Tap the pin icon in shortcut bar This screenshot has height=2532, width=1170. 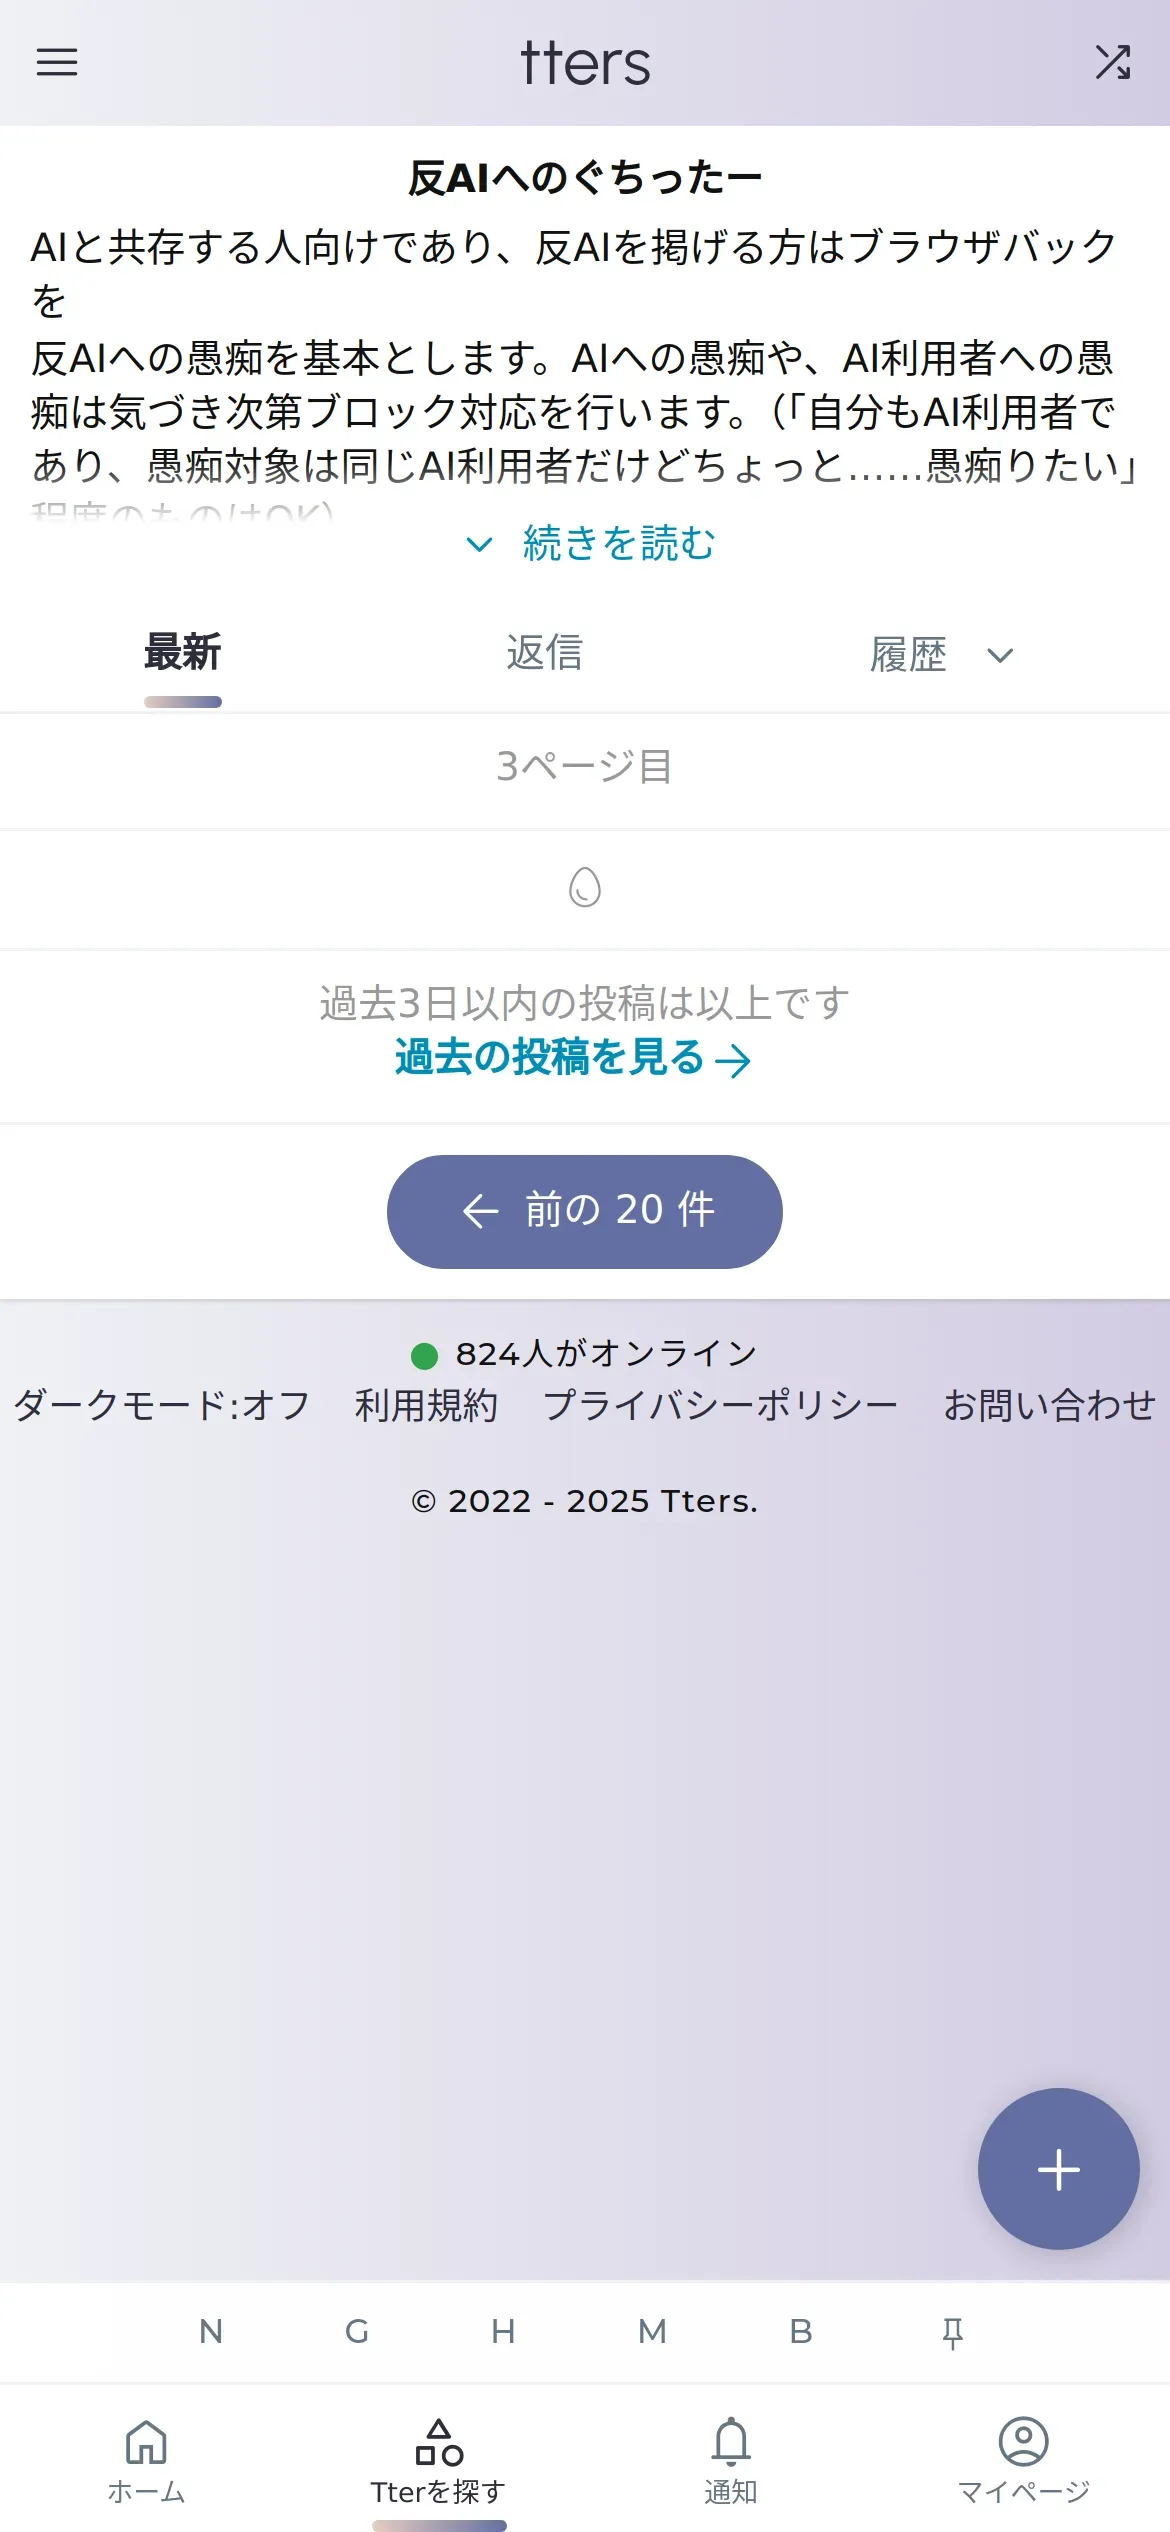tap(952, 2333)
